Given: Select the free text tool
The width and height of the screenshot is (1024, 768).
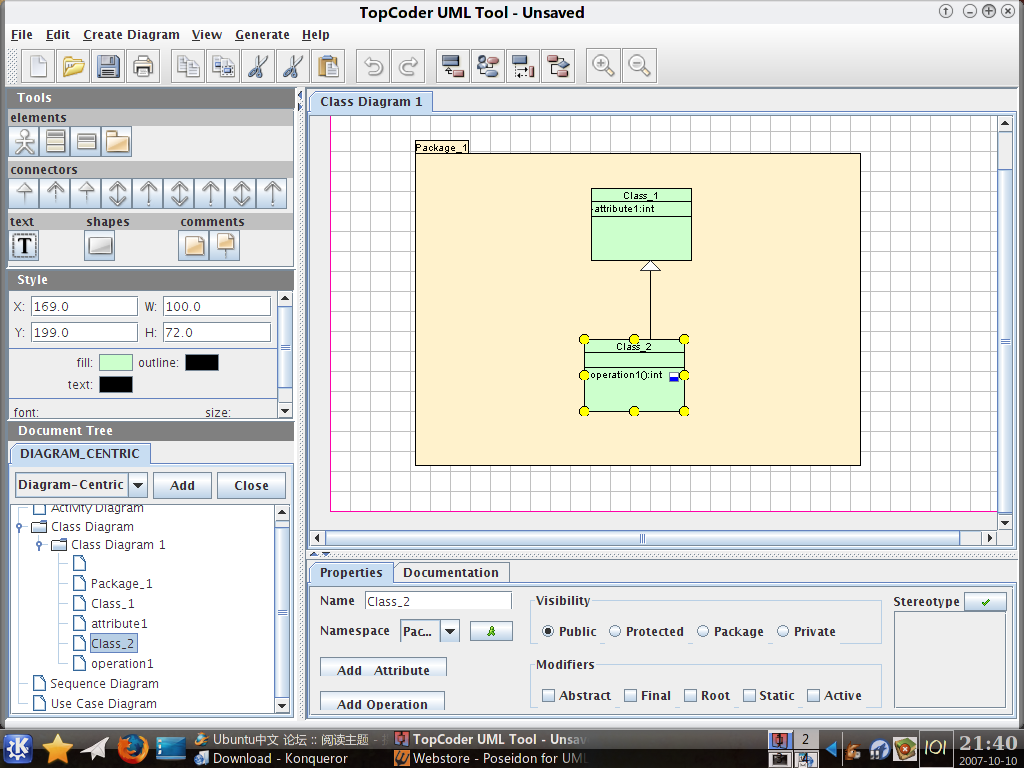Looking at the screenshot, I should click(x=25, y=246).
